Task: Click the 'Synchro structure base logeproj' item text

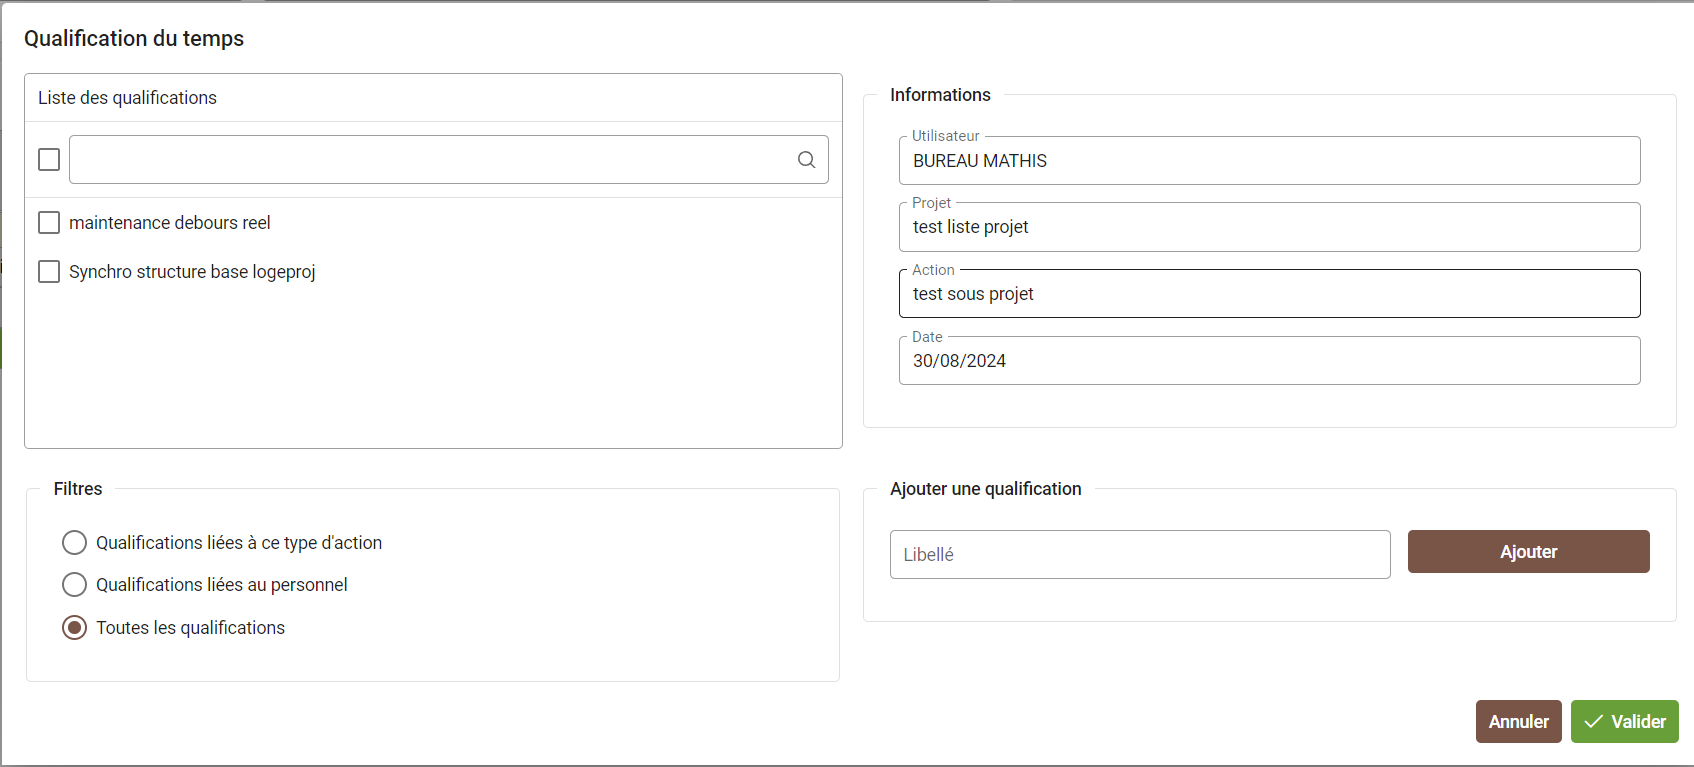Action: point(192,272)
